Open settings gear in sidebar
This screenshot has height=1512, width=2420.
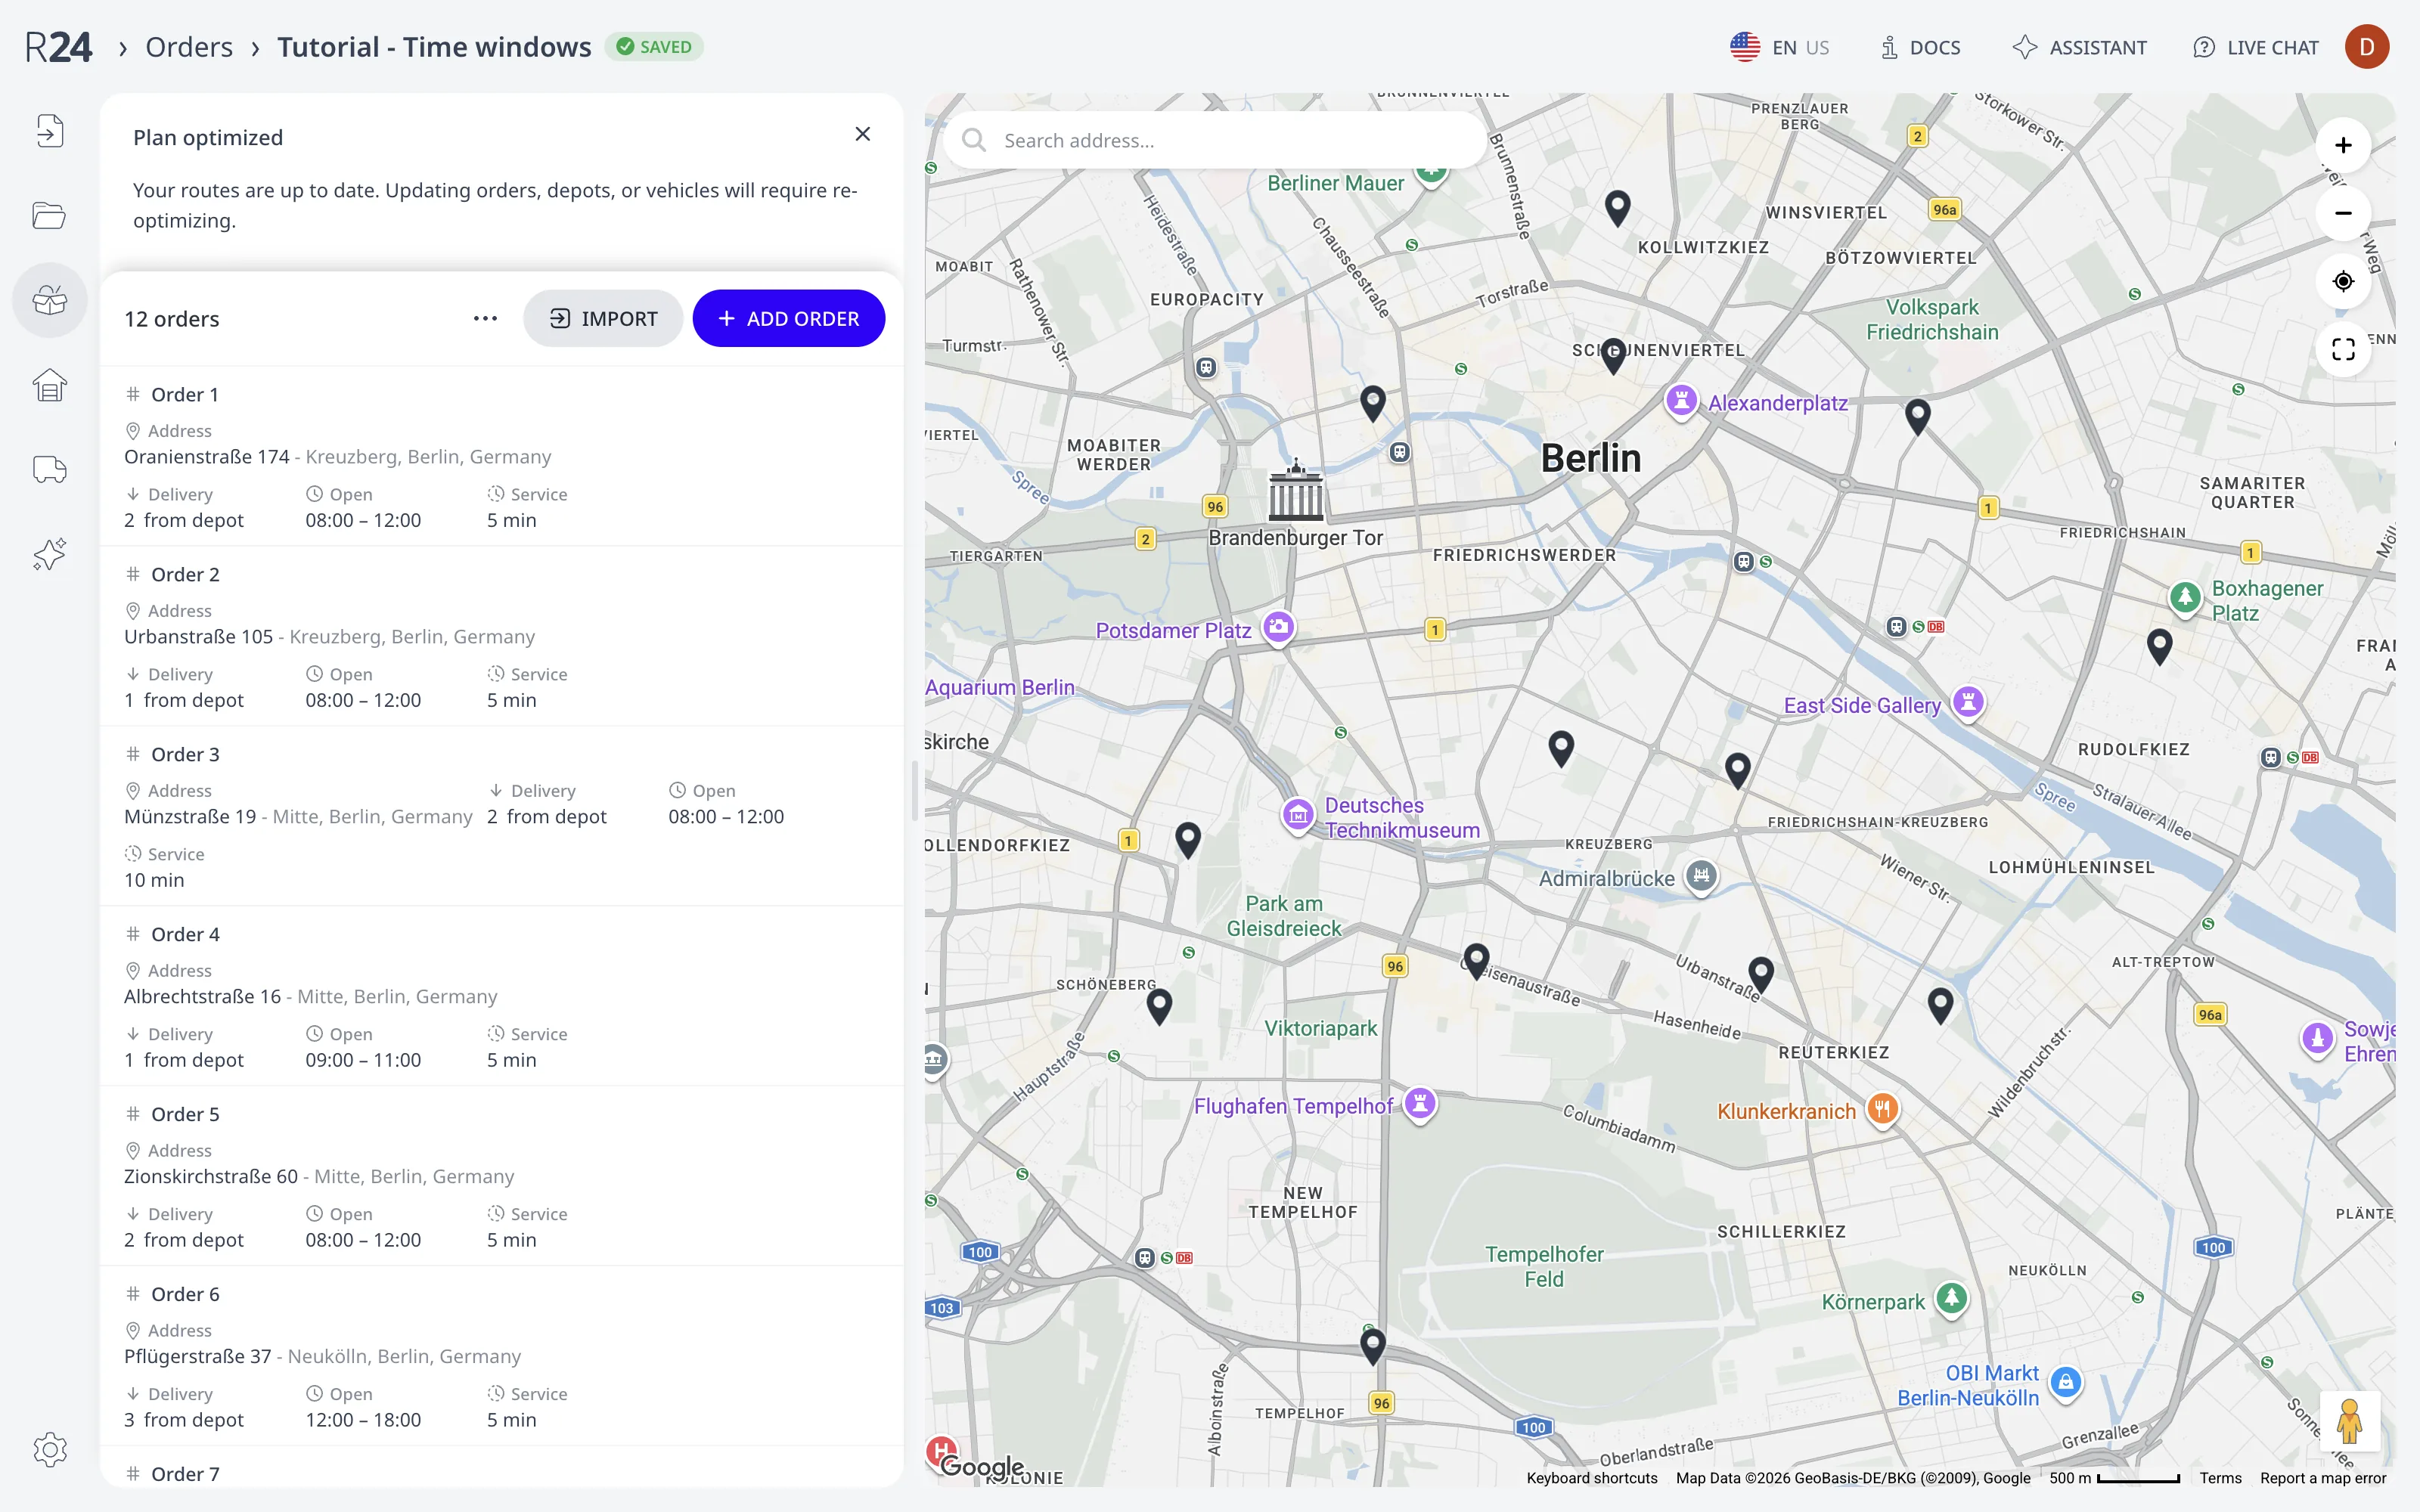click(x=49, y=1449)
